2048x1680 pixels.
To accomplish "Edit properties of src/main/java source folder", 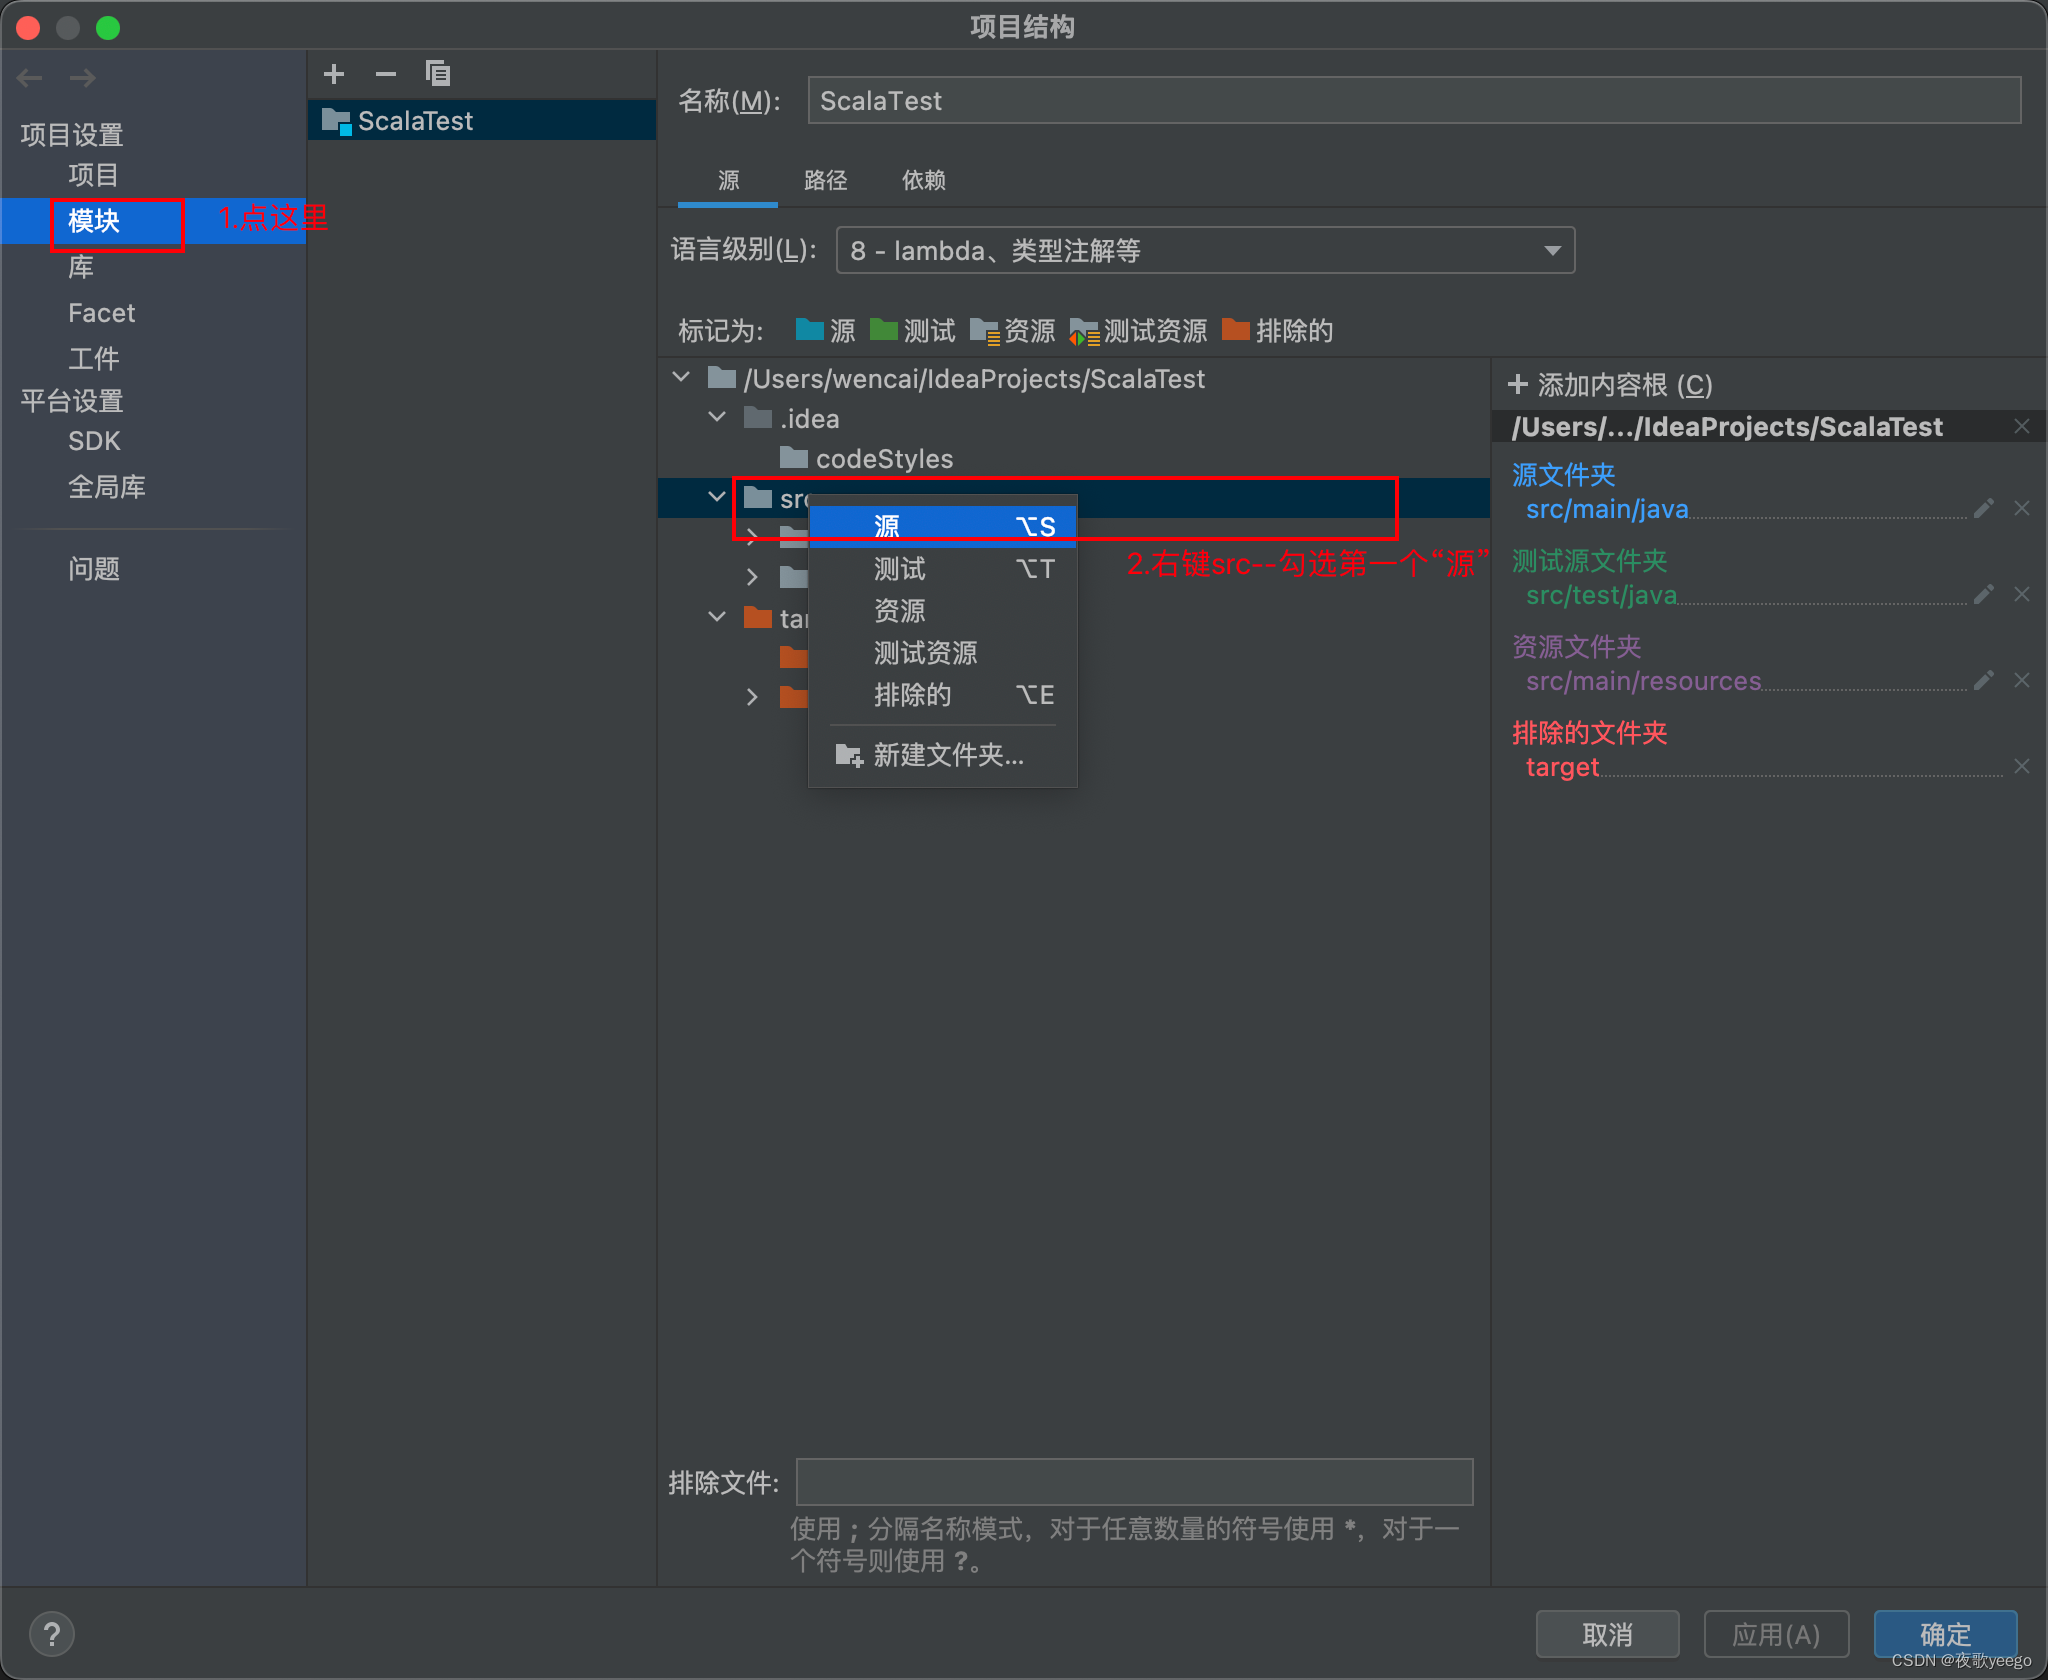I will tap(1984, 509).
